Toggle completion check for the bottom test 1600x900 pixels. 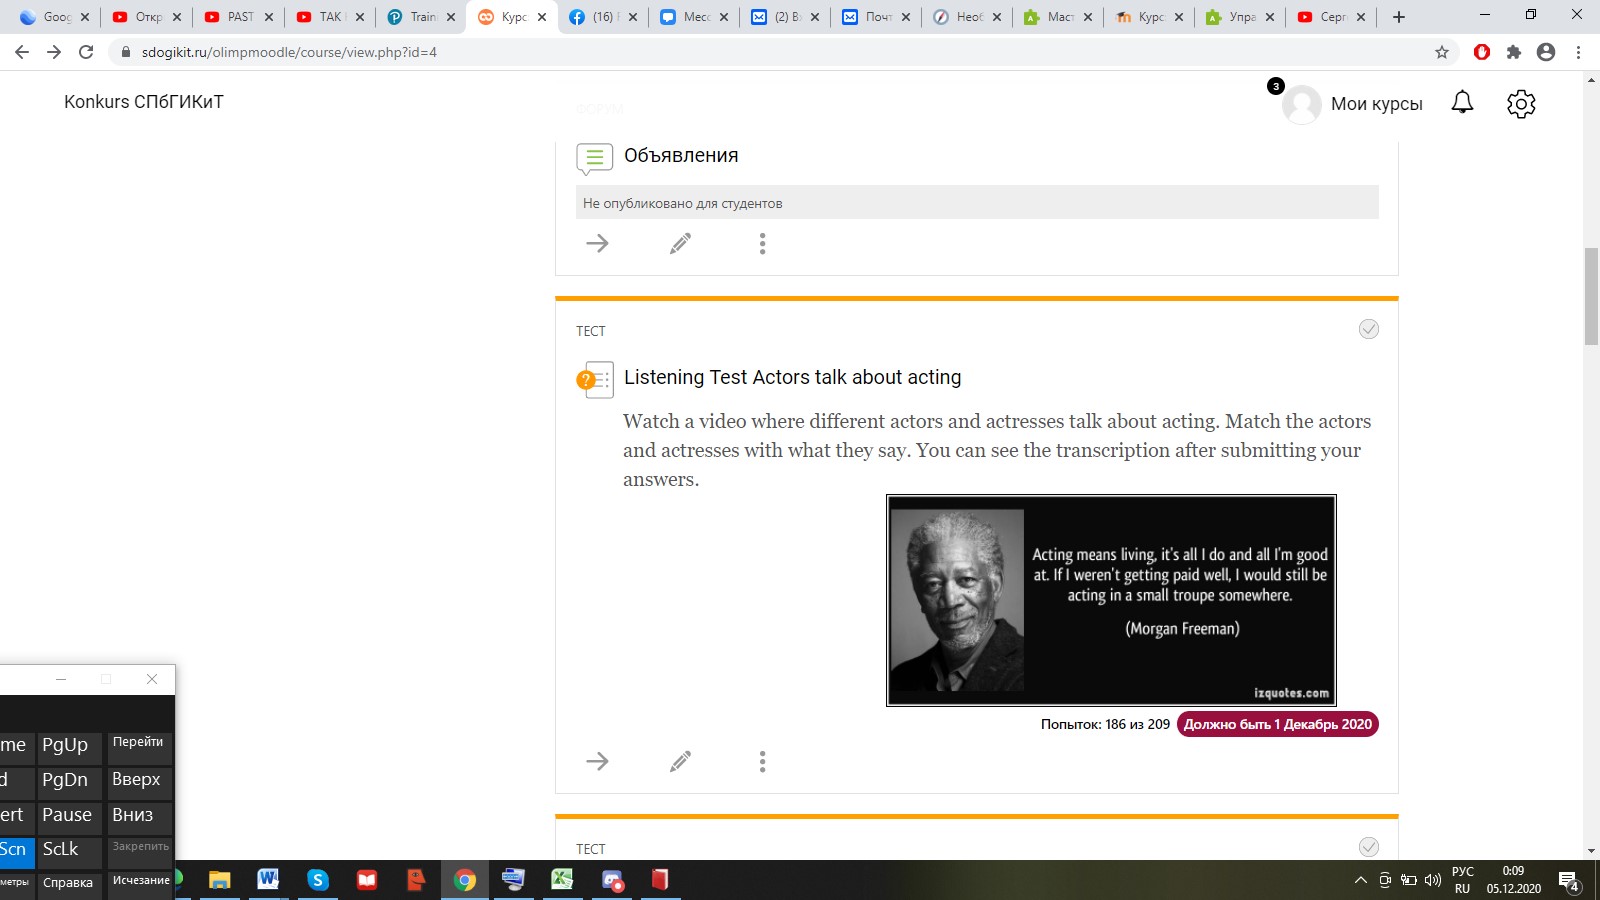pyautogui.click(x=1368, y=847)
